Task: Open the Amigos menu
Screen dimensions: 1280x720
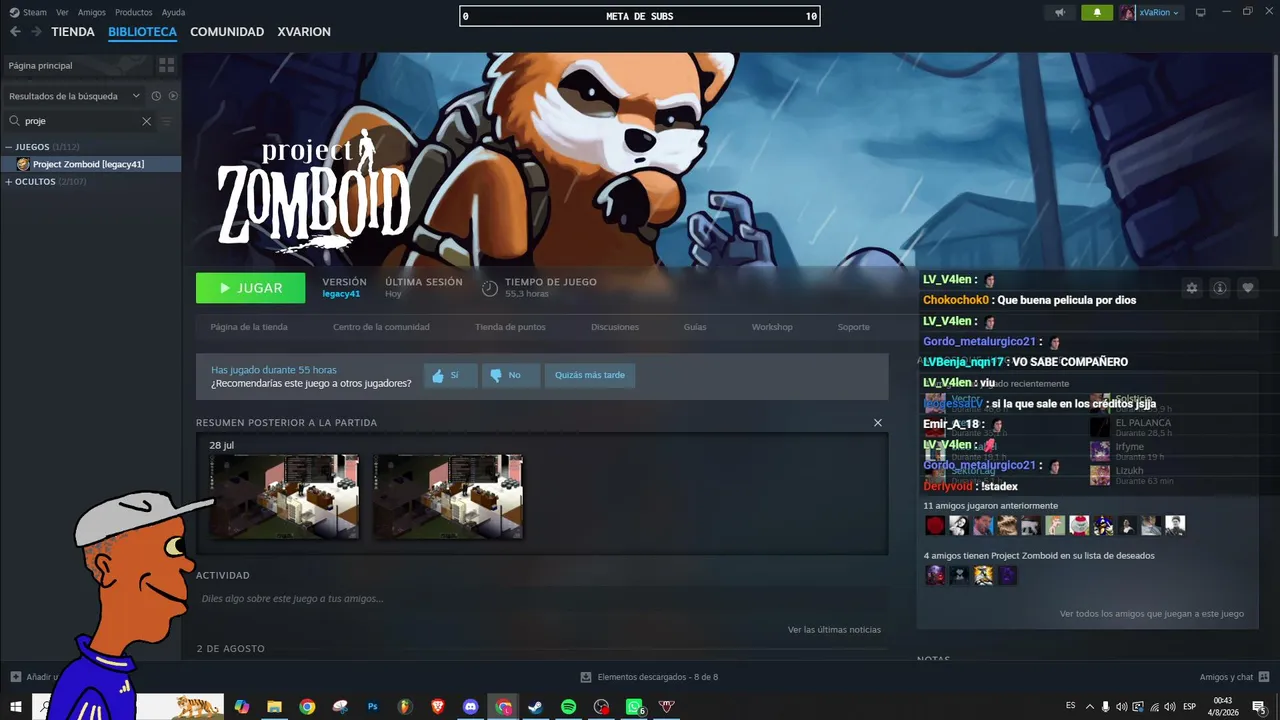Action: coord(92,13)
